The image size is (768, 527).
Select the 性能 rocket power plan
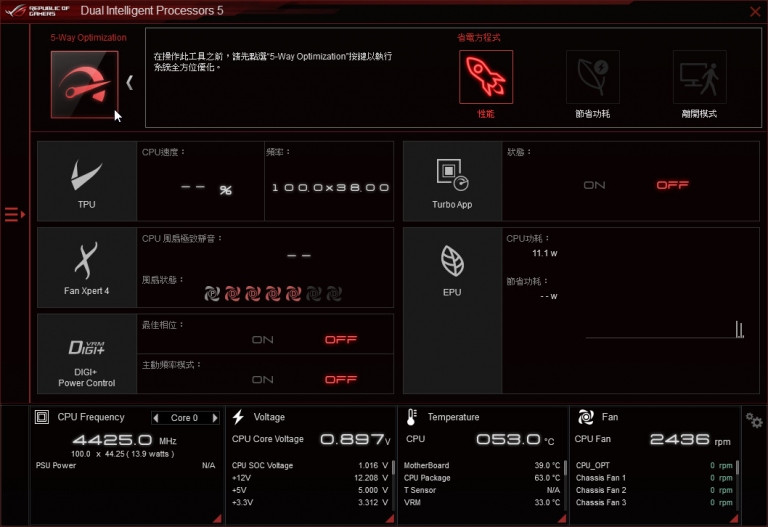486,77
